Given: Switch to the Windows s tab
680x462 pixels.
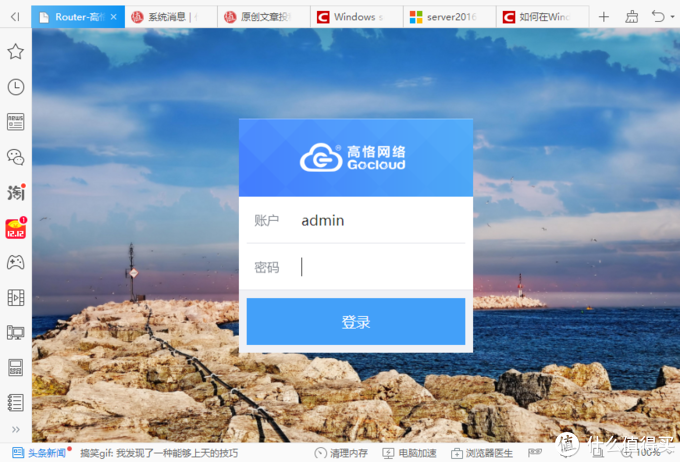Looking at the screenshot, I should [357, 17].
